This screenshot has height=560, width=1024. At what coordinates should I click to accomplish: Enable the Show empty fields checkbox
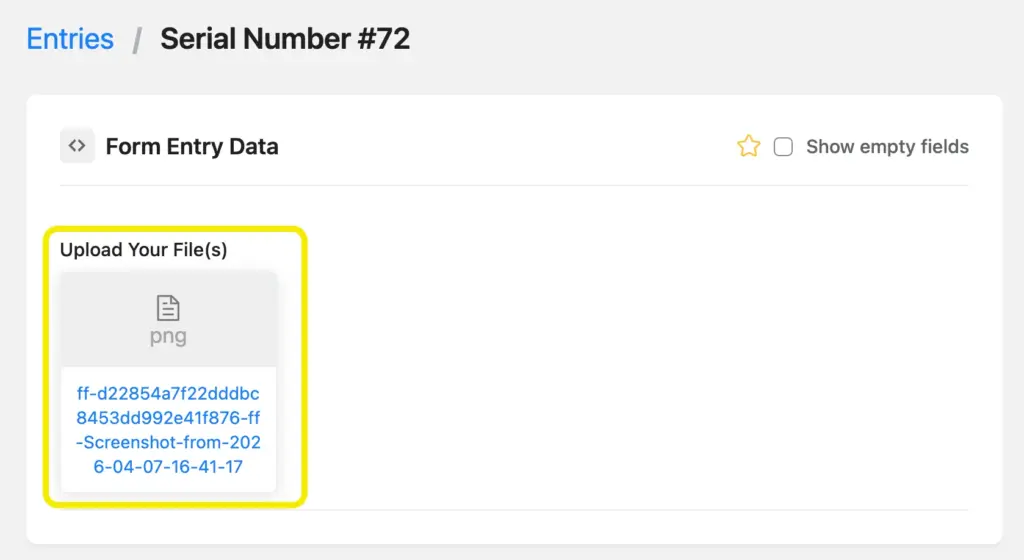point(784,147)
